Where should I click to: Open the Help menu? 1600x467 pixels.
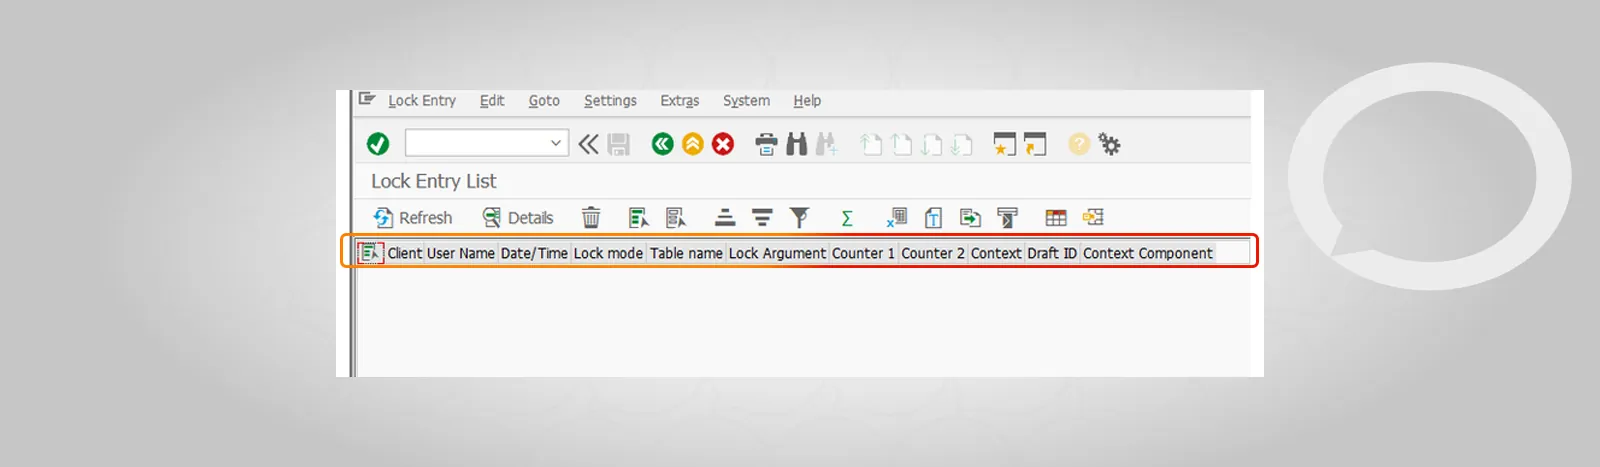[x=807, y=101]
